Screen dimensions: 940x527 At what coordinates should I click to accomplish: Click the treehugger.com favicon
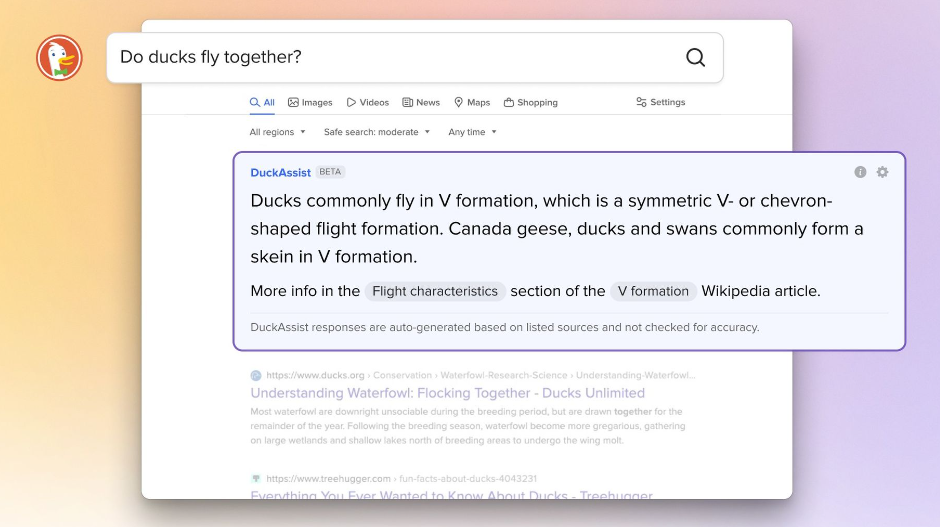pos(256,478)
